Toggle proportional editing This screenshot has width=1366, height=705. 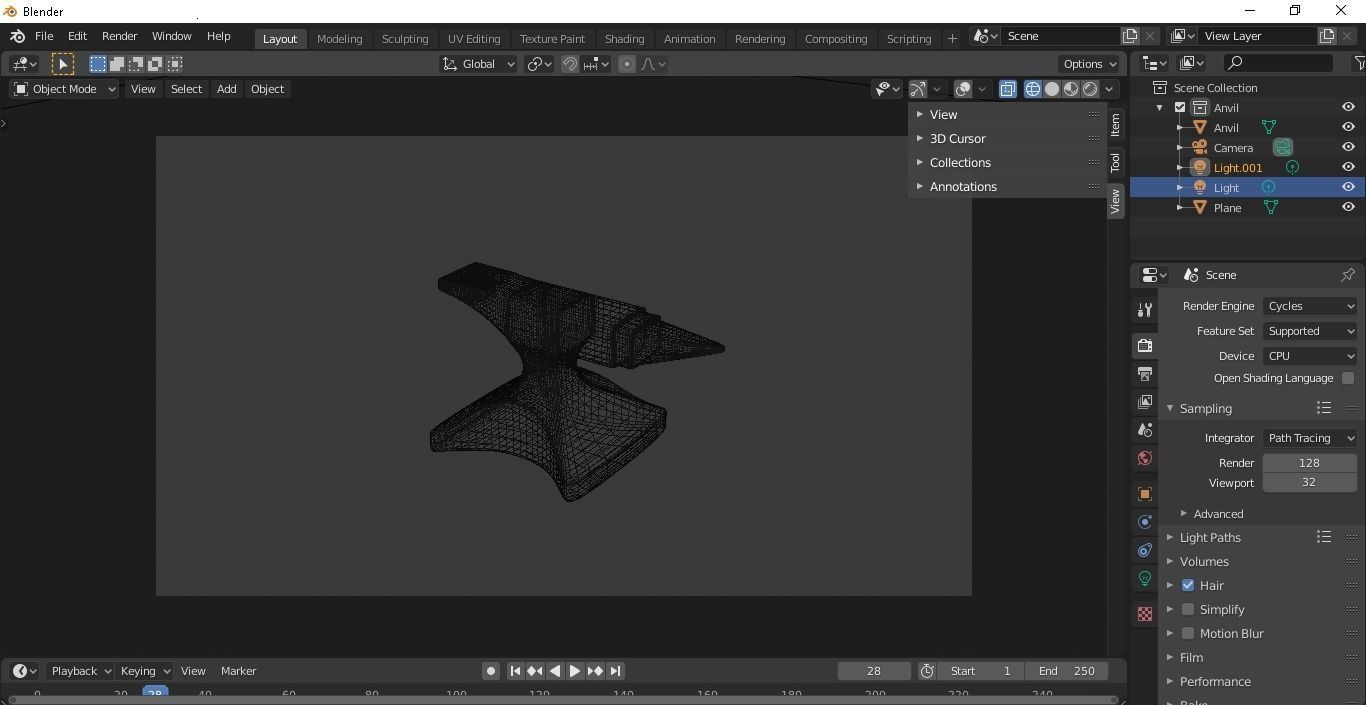pos(627,64)
